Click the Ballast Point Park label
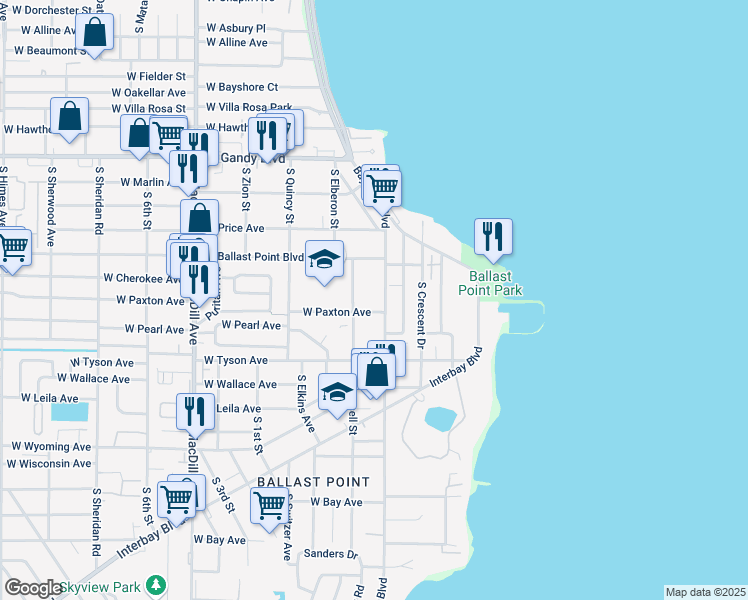Viewport: 748px width, 600px height. click(490, 283)
